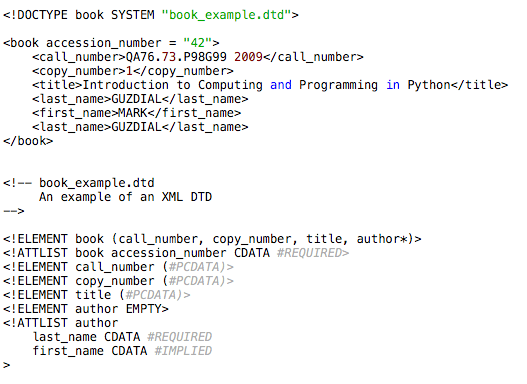527x384 pixels.
Task: Click the blue 'and' keyword in title
Action: 281,85
